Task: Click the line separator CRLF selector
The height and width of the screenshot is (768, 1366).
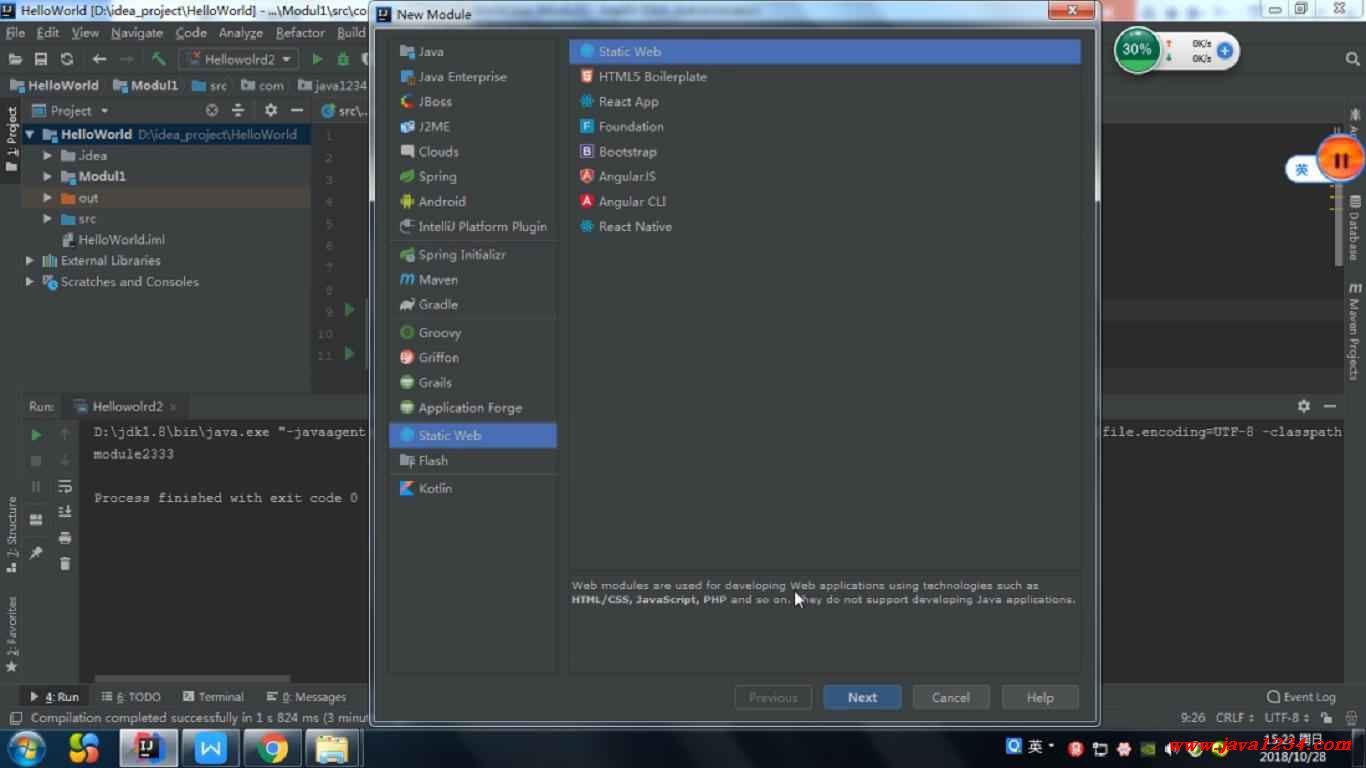Action: pyautogui.click(x=1235, y=717)
